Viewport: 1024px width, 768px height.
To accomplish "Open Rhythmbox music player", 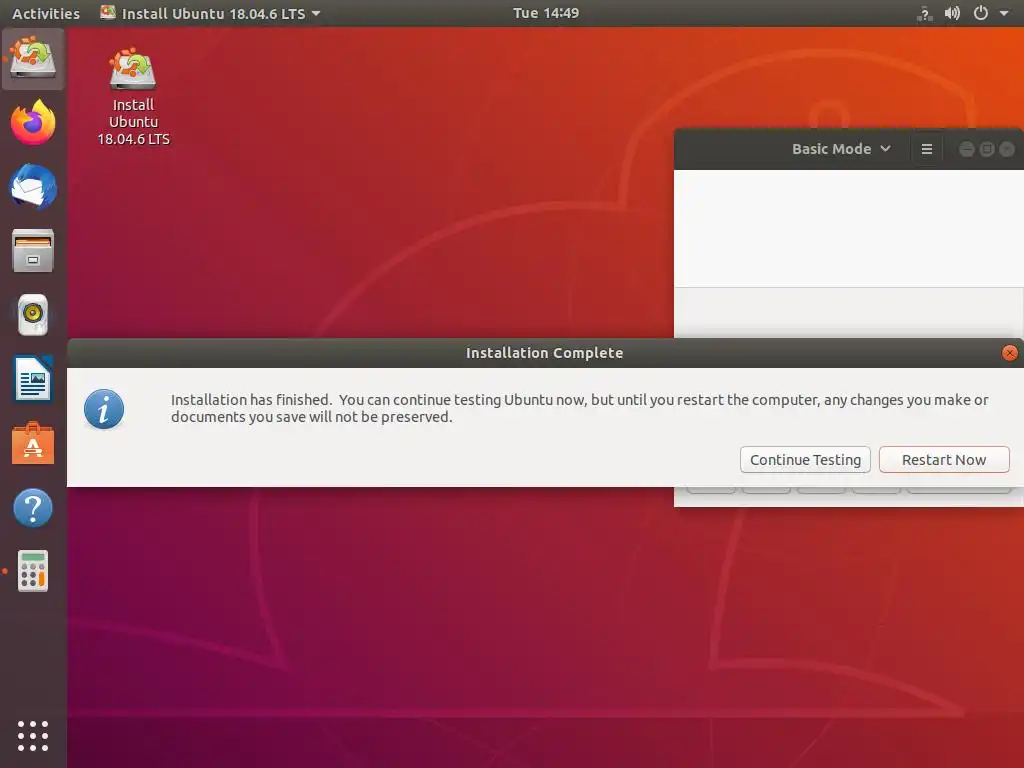I will [x=33, y=315].
